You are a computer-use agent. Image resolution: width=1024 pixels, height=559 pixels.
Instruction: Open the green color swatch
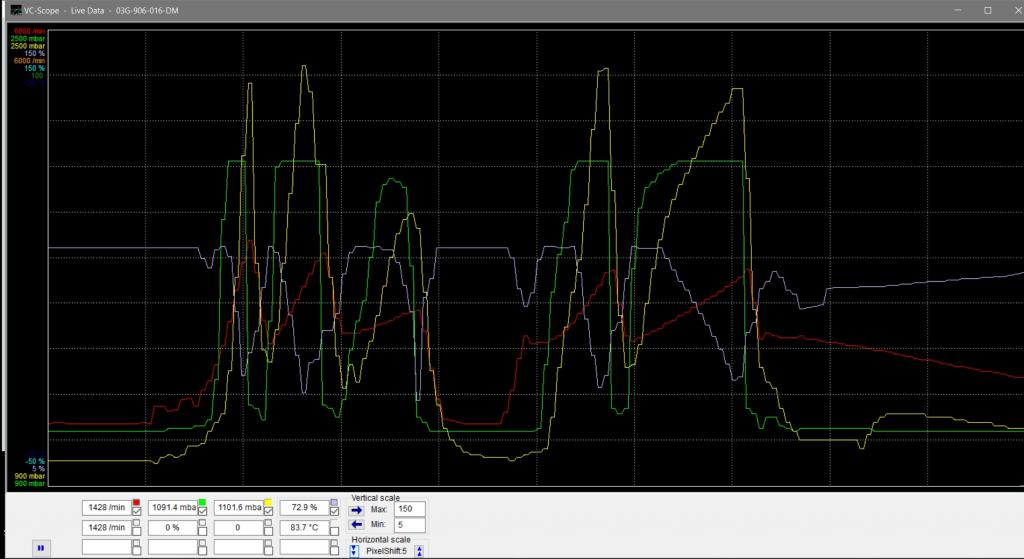click(202, 502)
